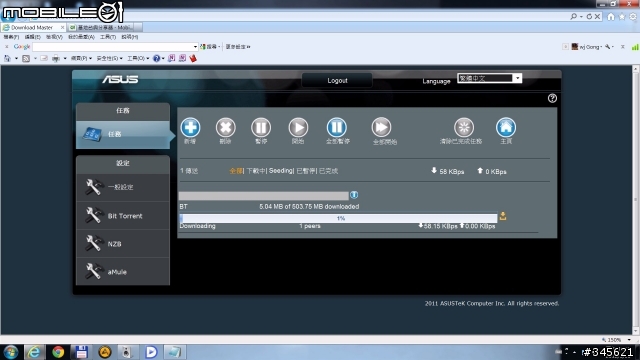Open the Language dropdown
Image resolution: width=640 pixels, height=360 pixels.
pyautogui.click(x=489, y=78)
